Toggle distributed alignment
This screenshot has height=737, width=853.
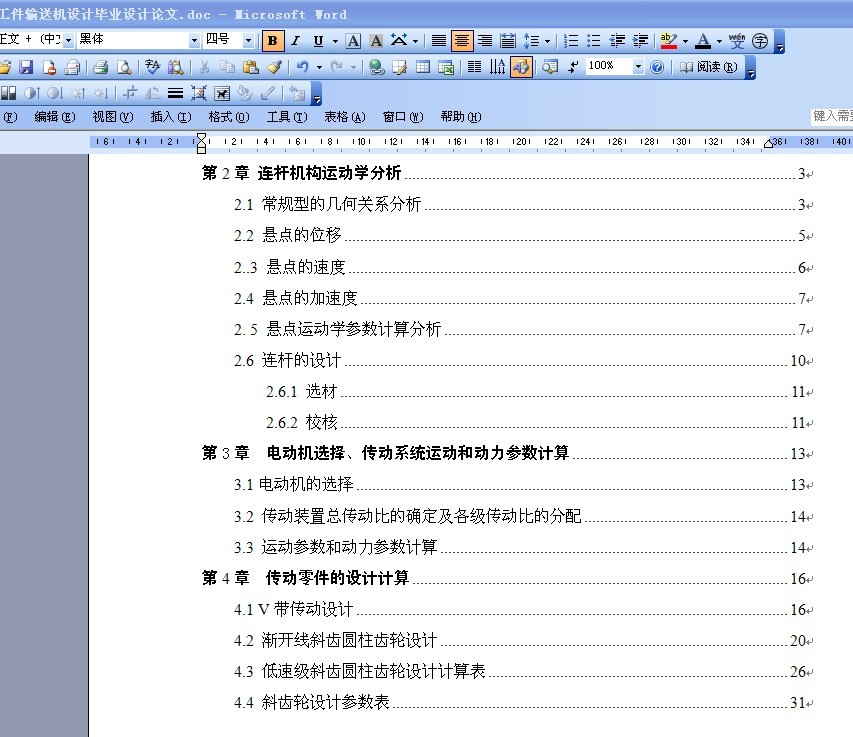click(508, 41)
